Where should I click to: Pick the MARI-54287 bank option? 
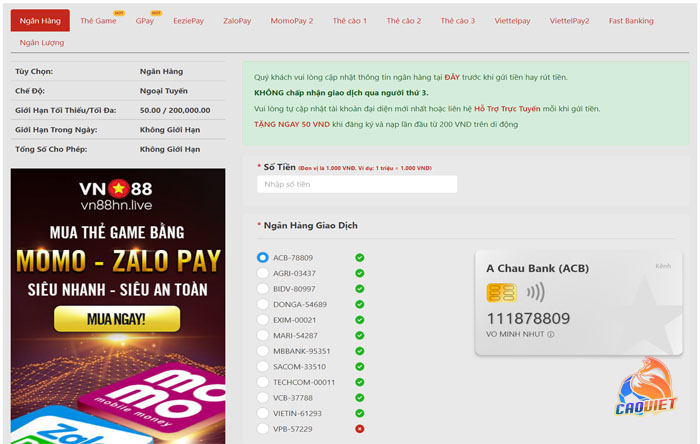pyautogui.click(x=262, y=335)
